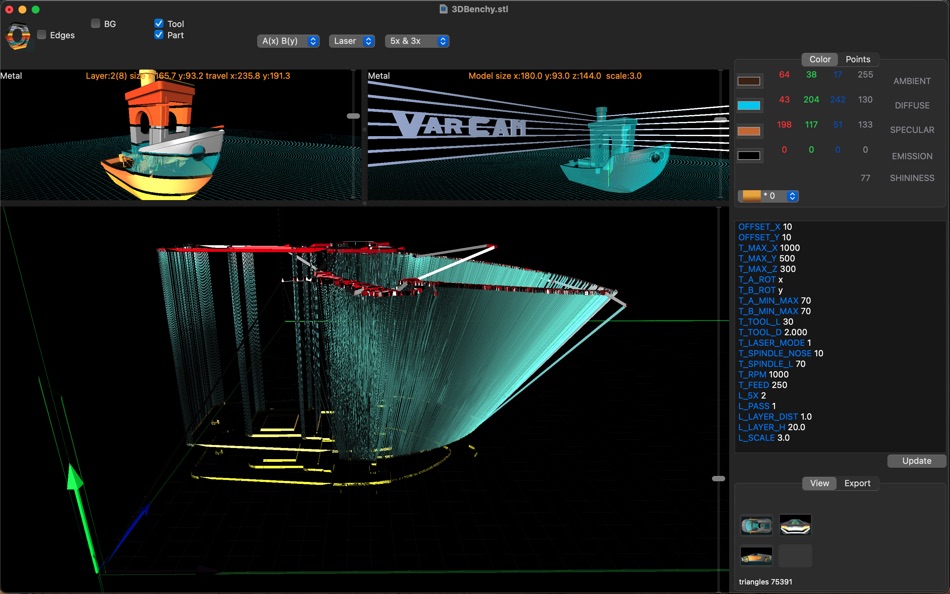This screenshot has height=594, width=950.
Task: Enable the BG checkbox
Action: tap(95, 23)
